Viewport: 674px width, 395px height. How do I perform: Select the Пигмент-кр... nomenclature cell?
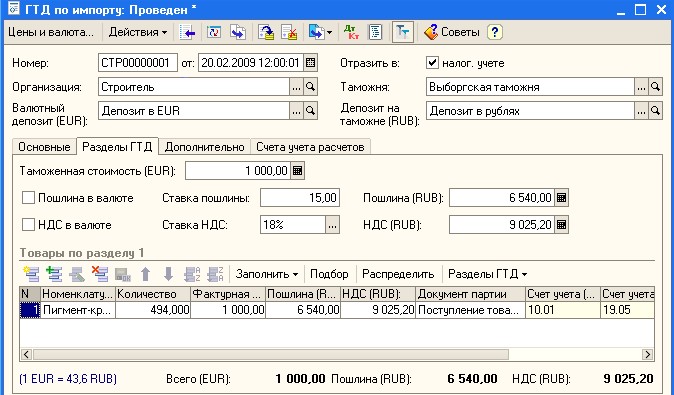(x=78, y=310)
